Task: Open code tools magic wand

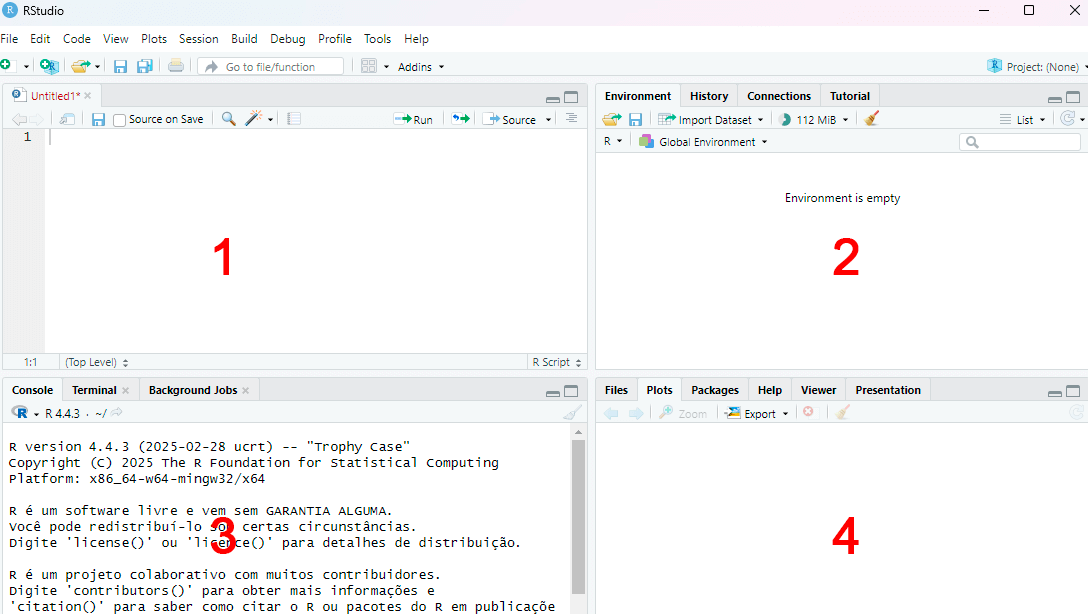Action: 253,119
